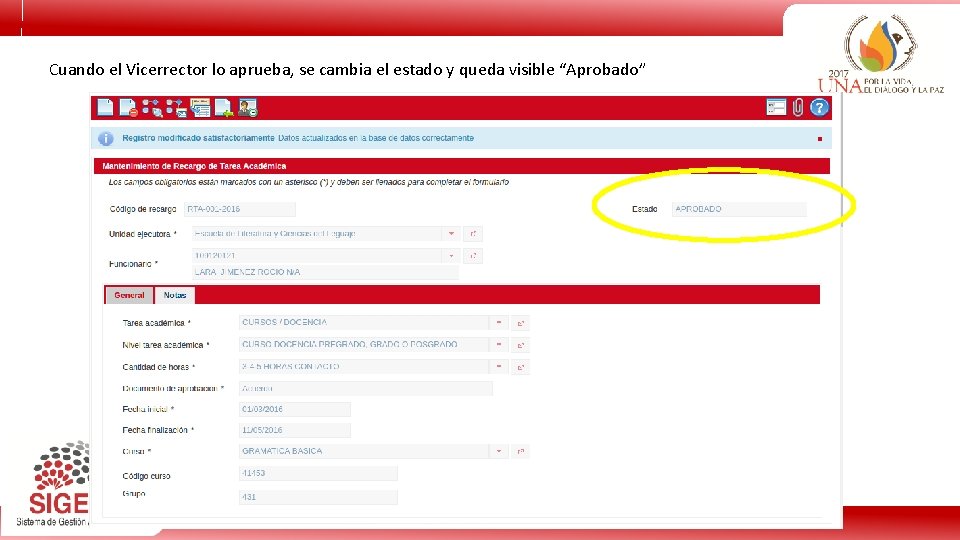Expand the Unidad ejecutora dropdown arrow
The height and width of the screenshot is (540, 960).
tap(451, 234)
